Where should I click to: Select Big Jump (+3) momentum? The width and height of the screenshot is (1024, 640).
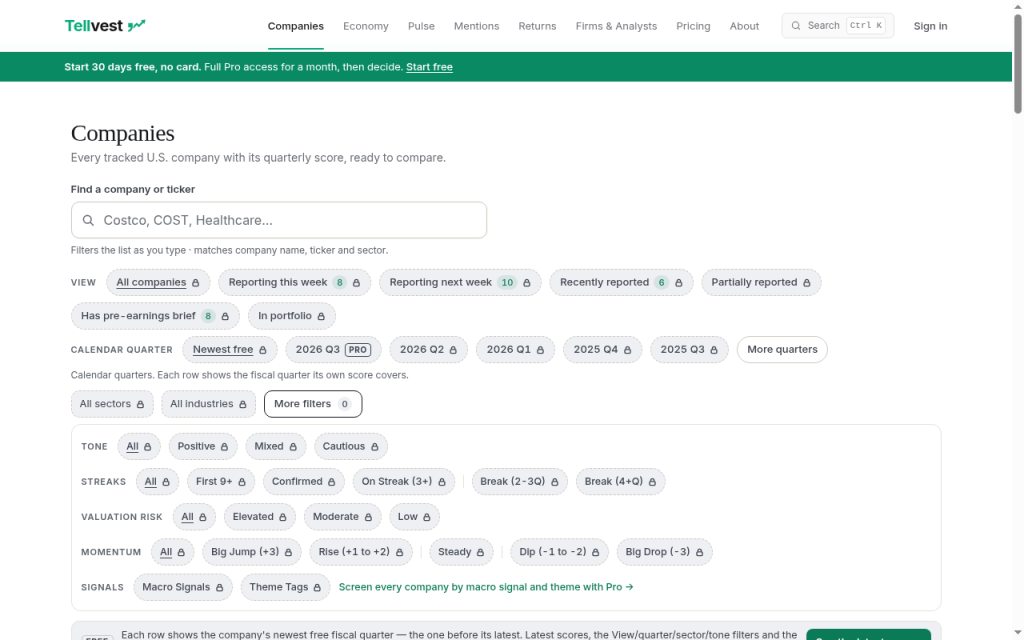click(x=251, y=552)
